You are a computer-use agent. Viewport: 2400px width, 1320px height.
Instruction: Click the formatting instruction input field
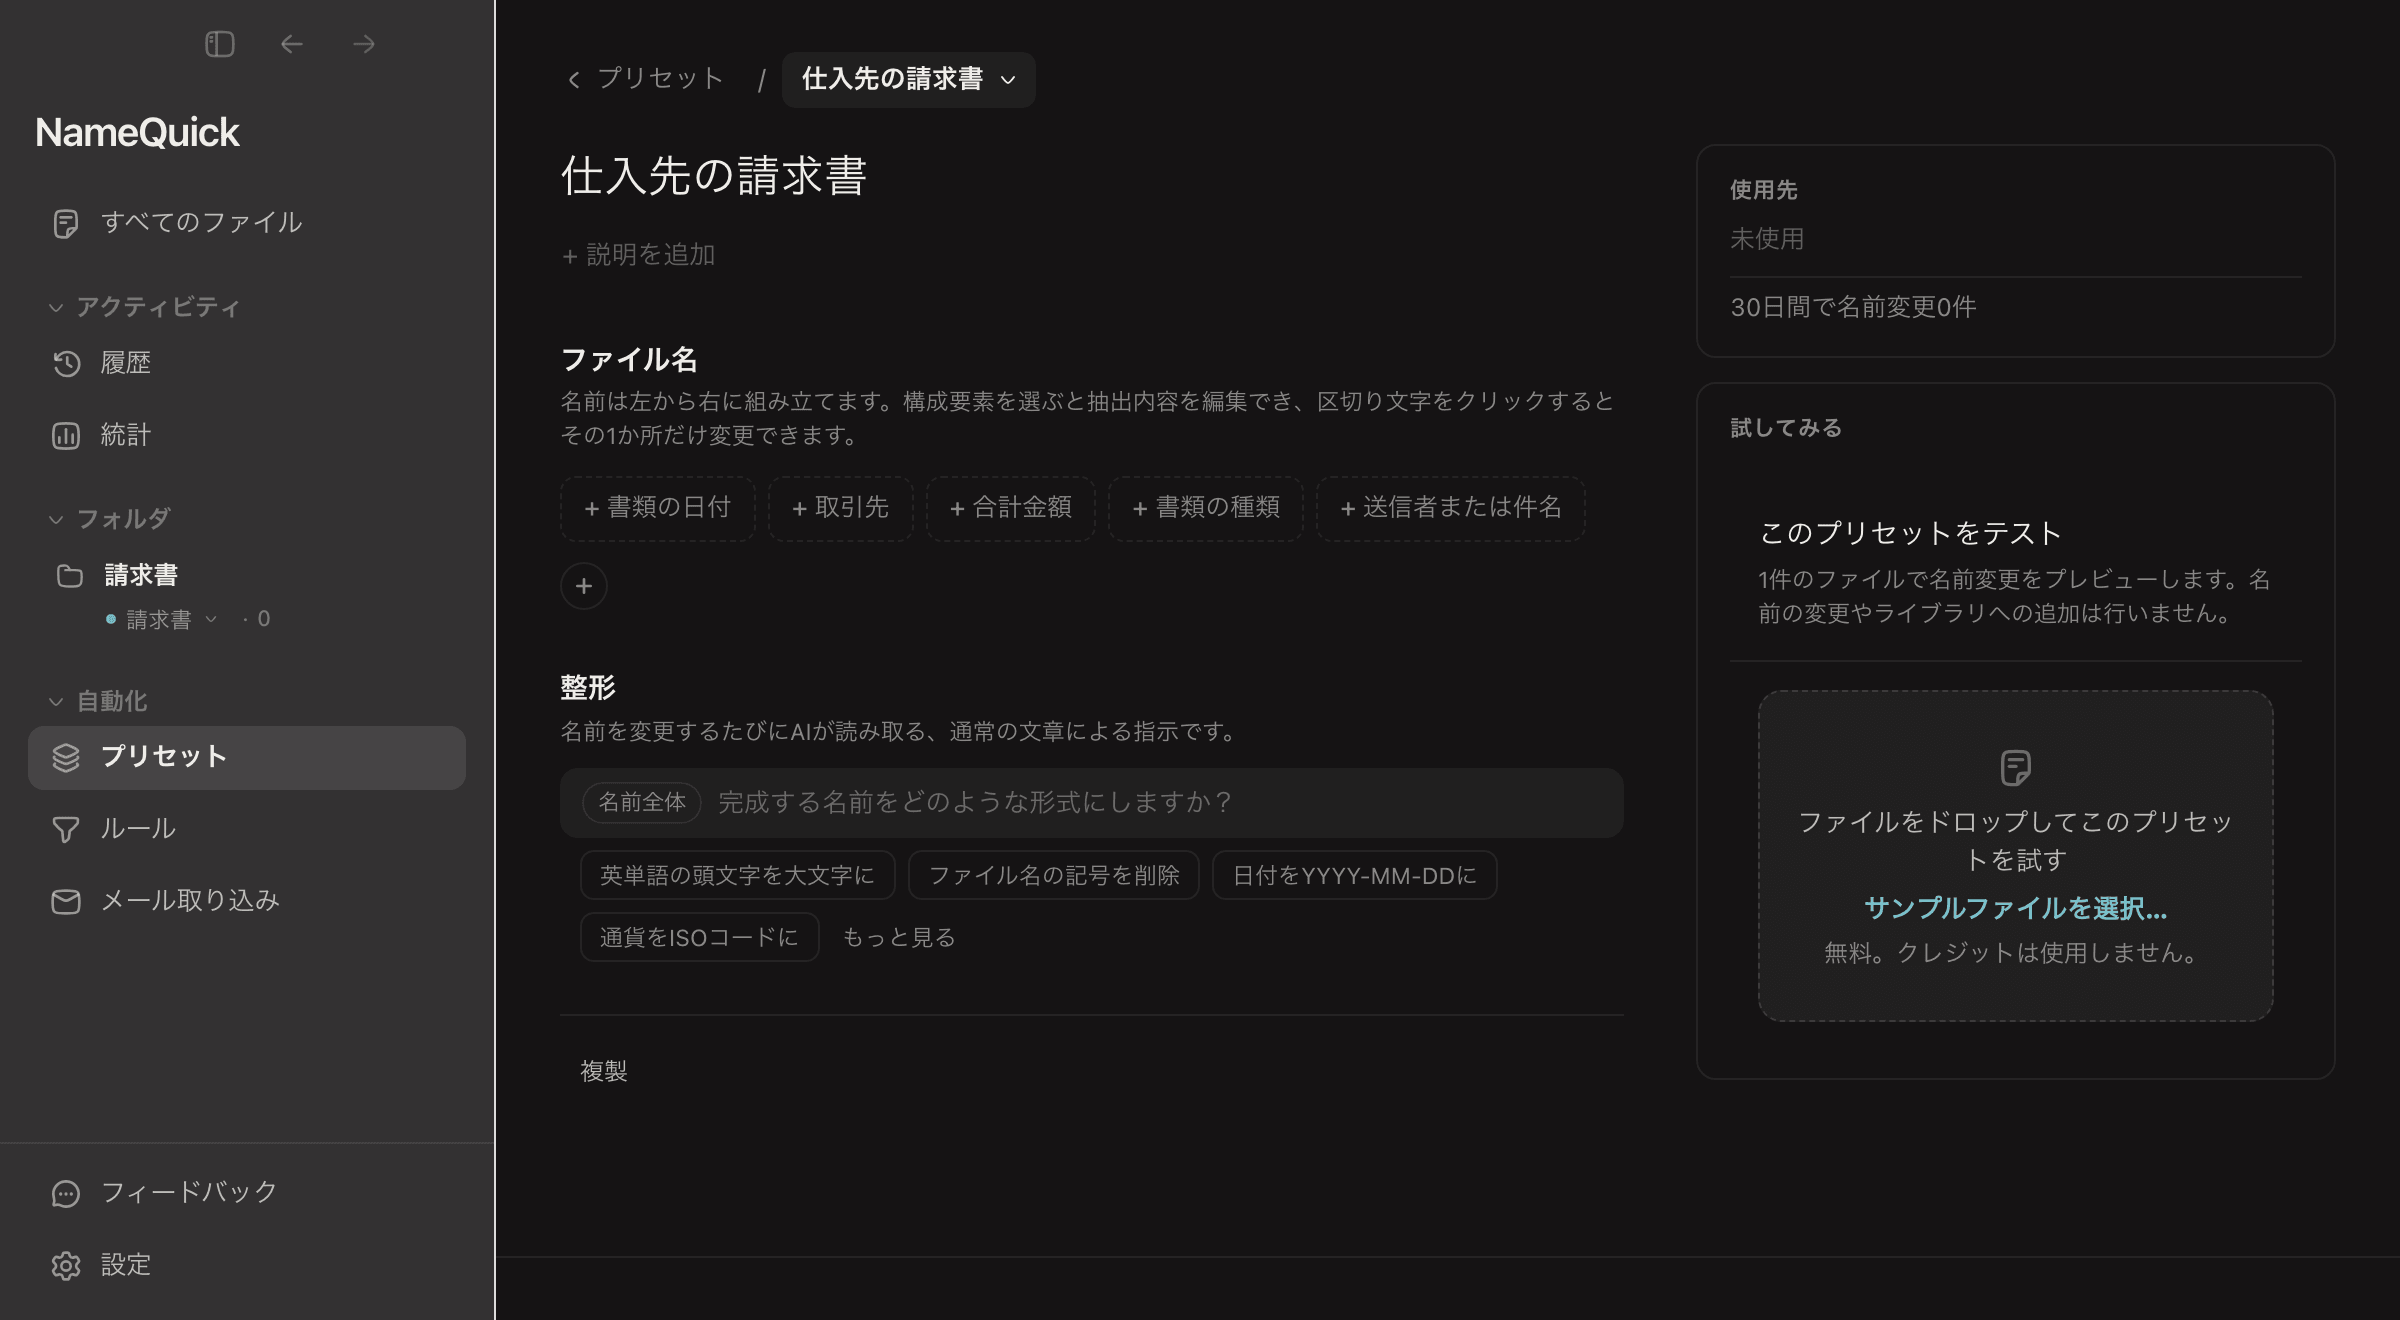click(1091, 802)
